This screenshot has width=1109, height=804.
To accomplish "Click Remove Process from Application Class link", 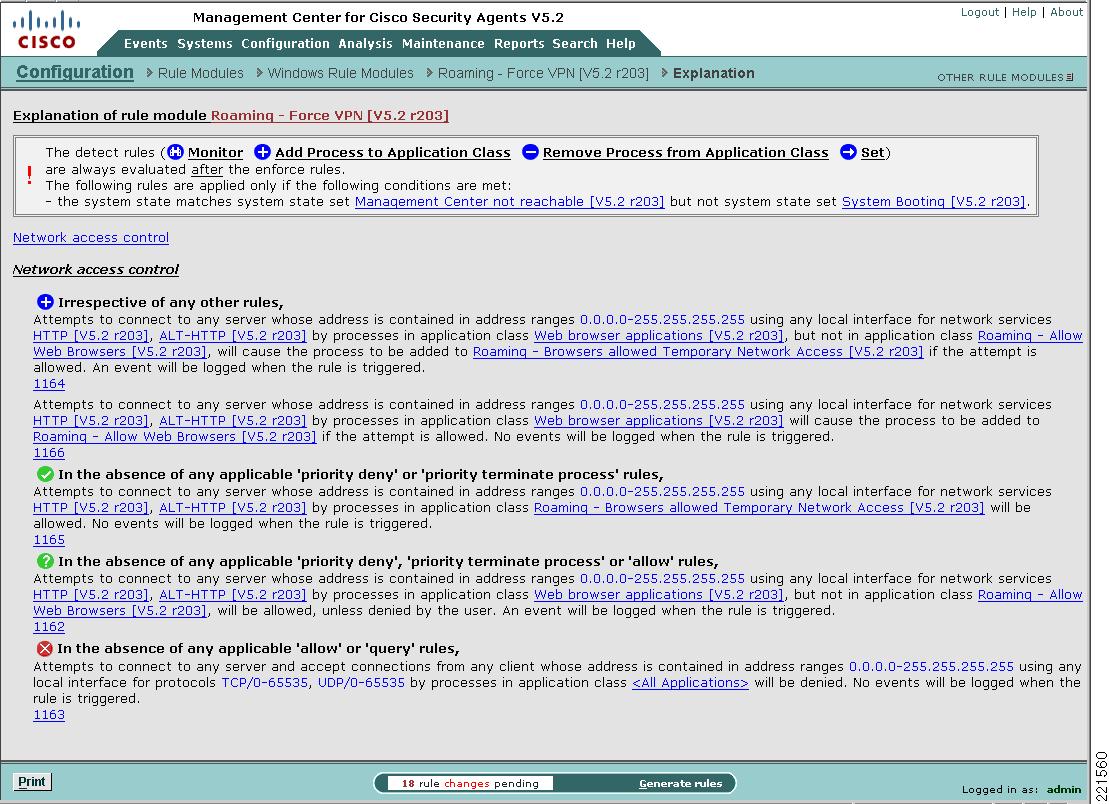I will pyautogui.click(x=685, y=152).
